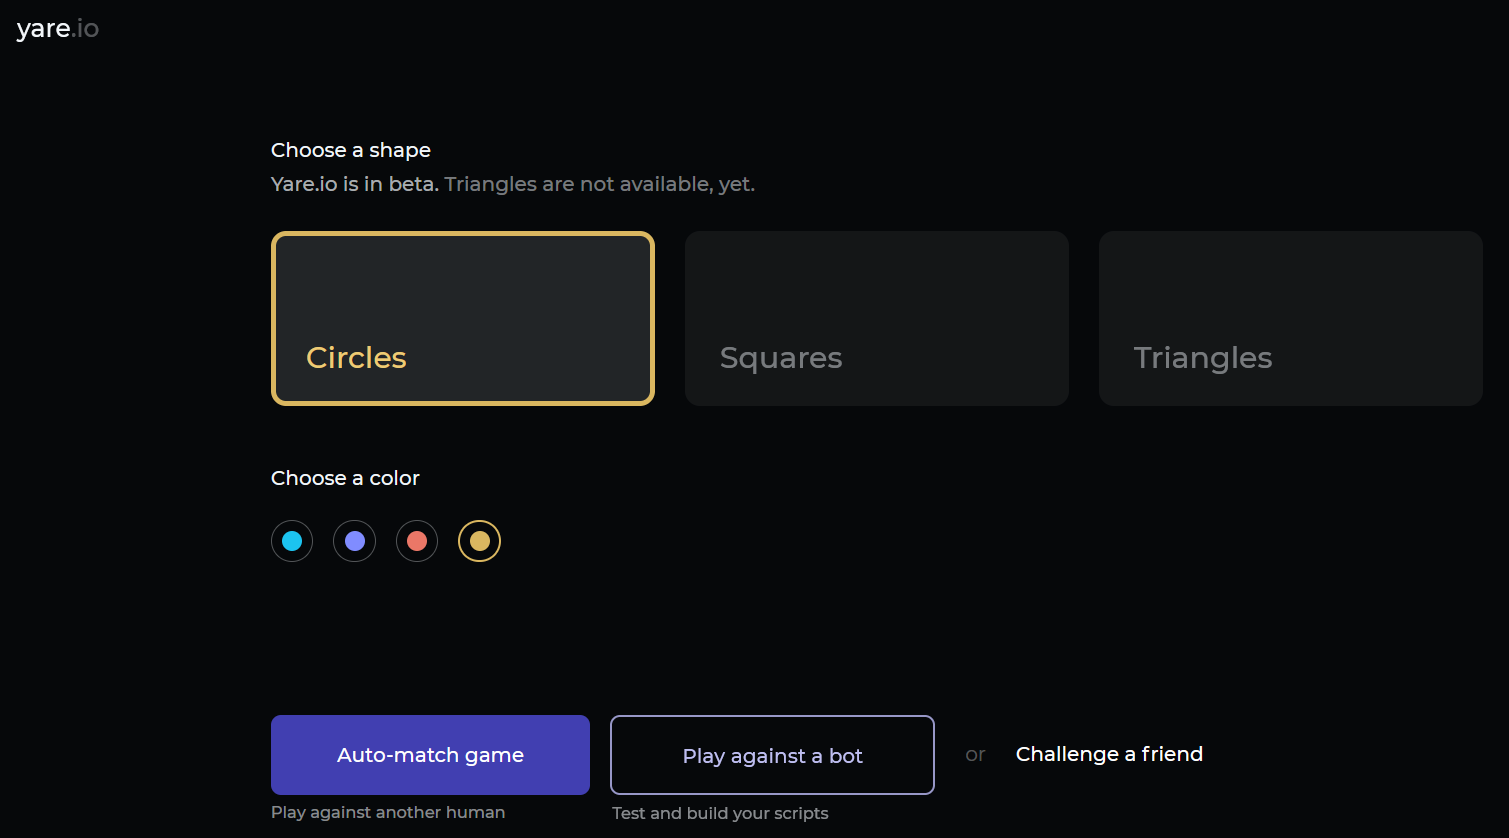The image size is (1509, 838).
Task: Click the 'Choose a color' heading
Action: click(x=345, y=478)
